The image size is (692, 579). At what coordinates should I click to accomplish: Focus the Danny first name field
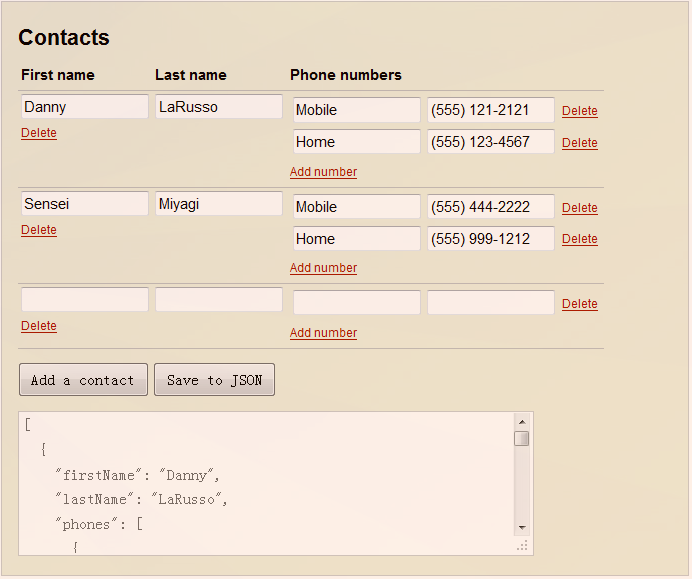point(85,106)
